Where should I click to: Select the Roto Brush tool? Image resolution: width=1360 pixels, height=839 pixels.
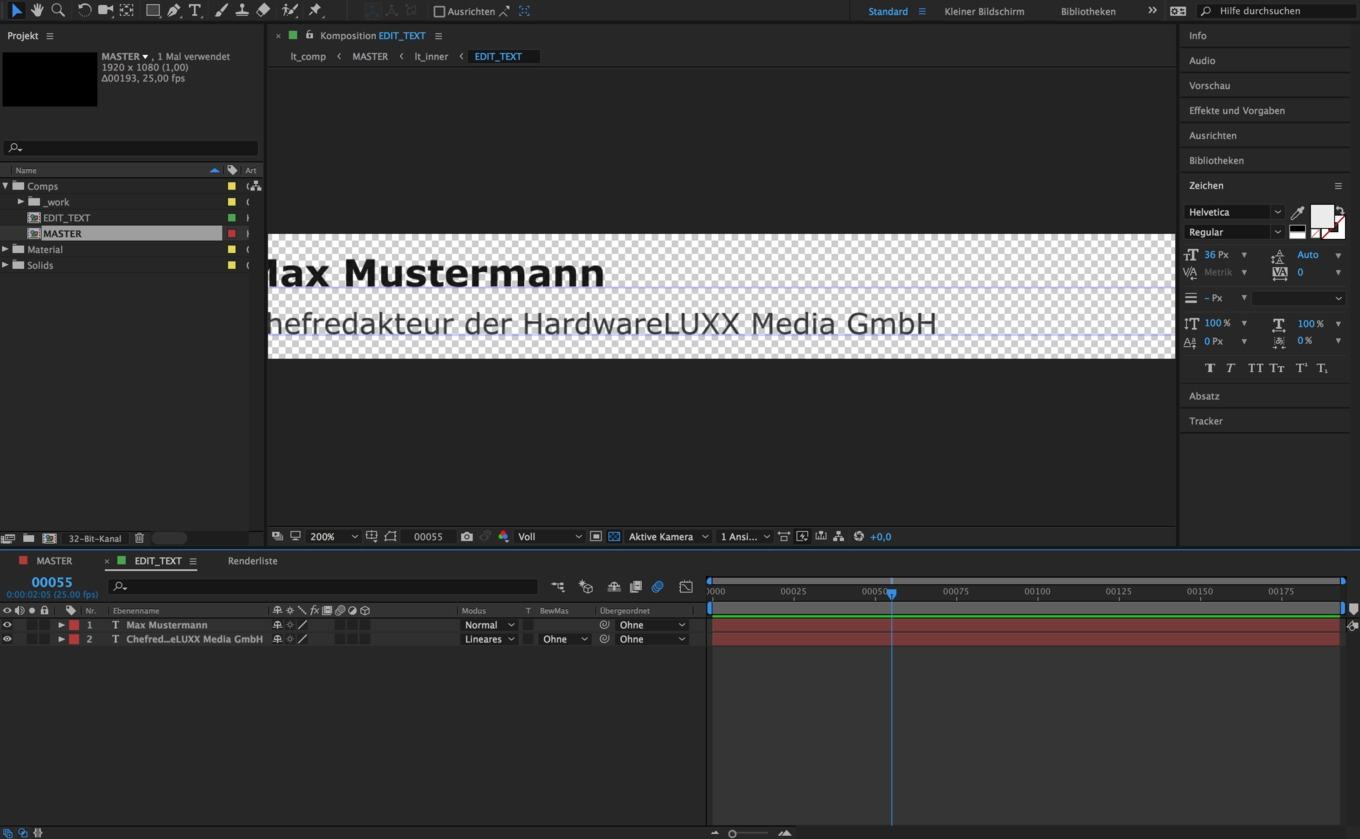290,10
